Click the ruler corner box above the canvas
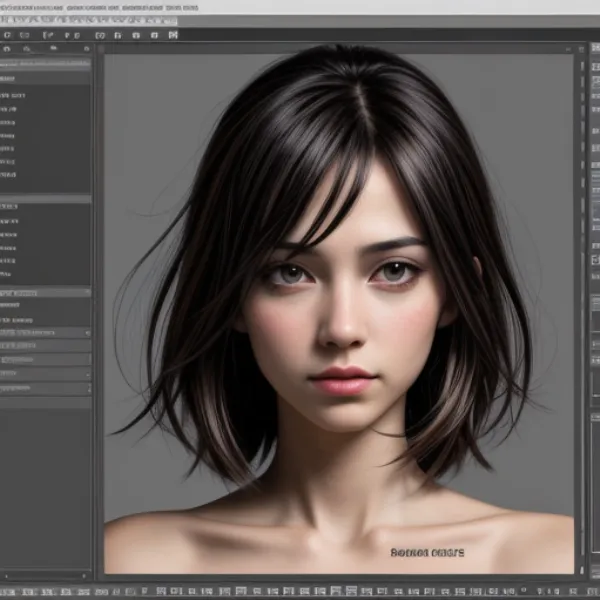600x600 pixels. [x=101, y=49]
